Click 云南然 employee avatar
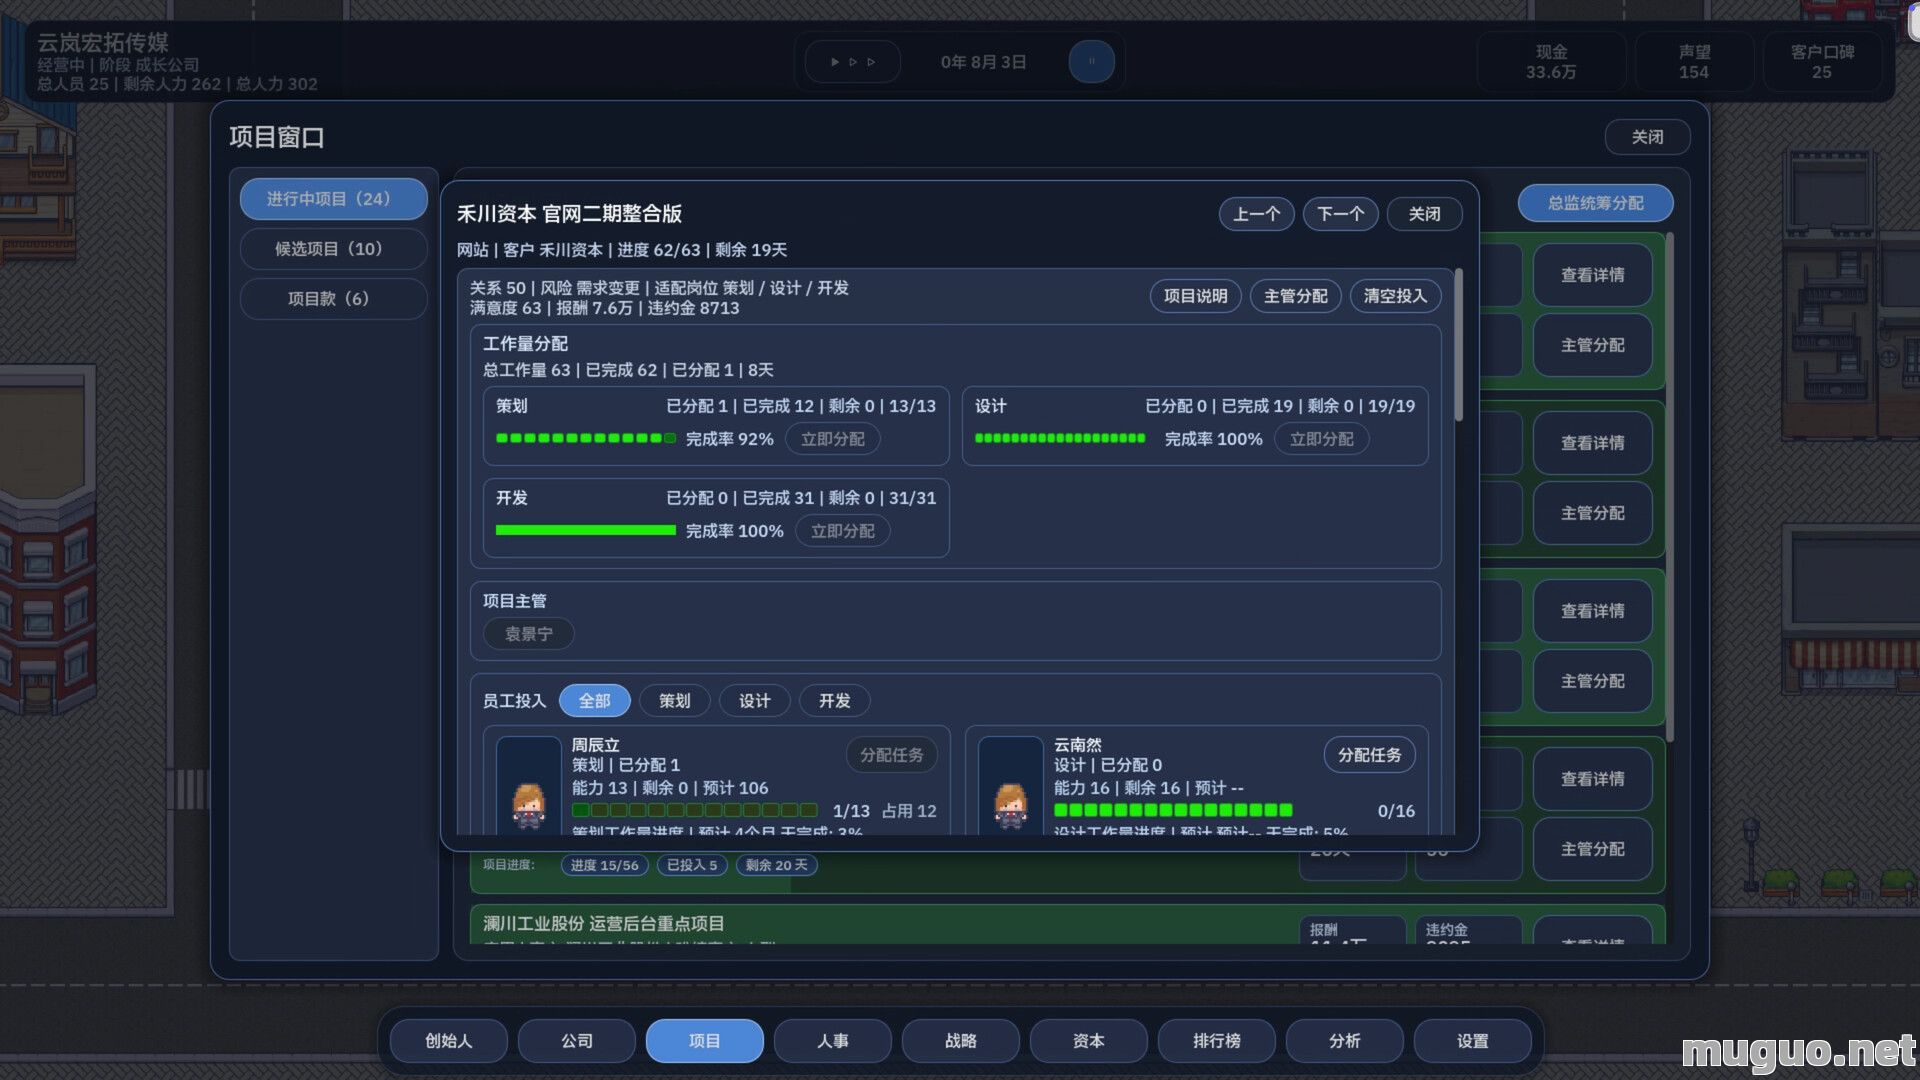1920x1080 pixels. 1011,785
